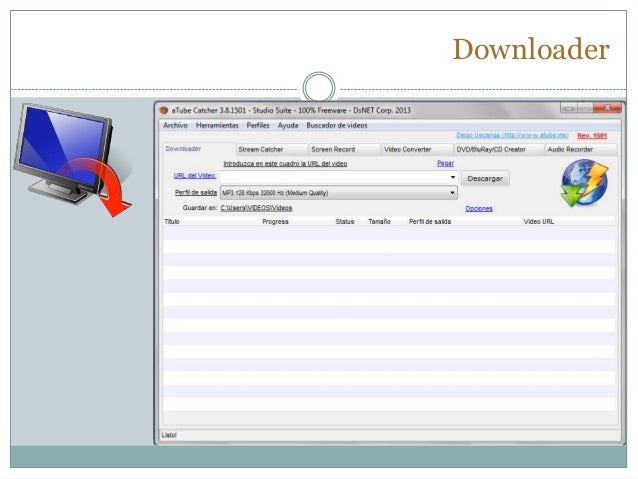Click the Video URL column header
The width and height of the screenshot is (638, 479).
(x=538, y=221)
